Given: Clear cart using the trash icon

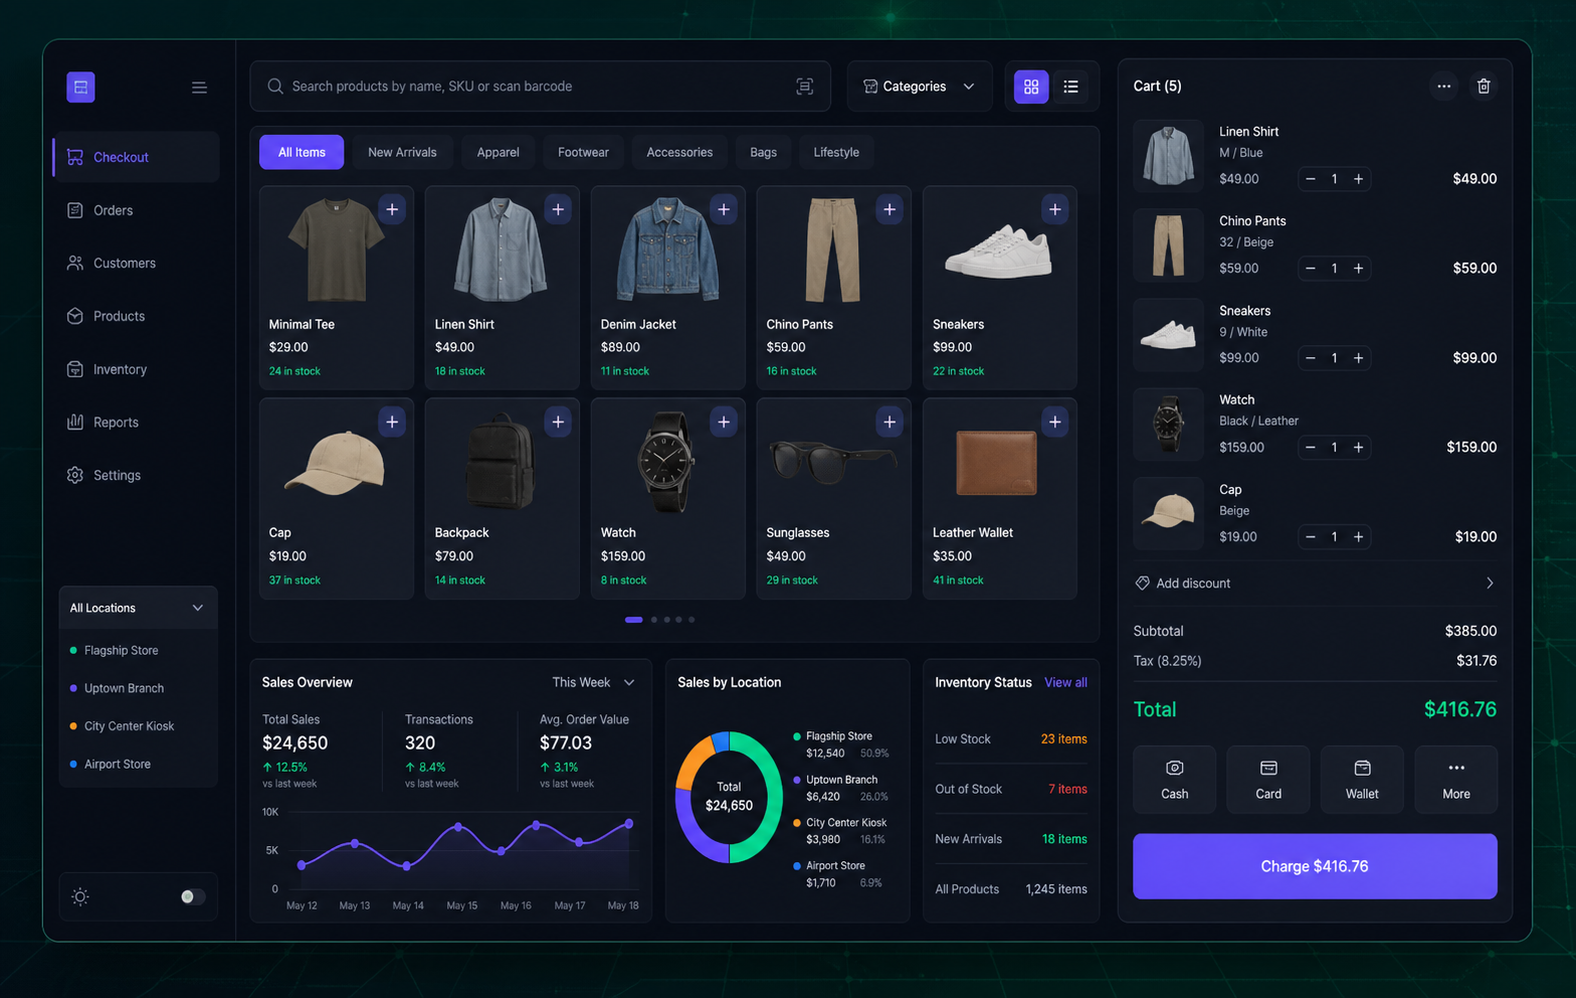Looking at the screenshot, I should (1484, 86).
